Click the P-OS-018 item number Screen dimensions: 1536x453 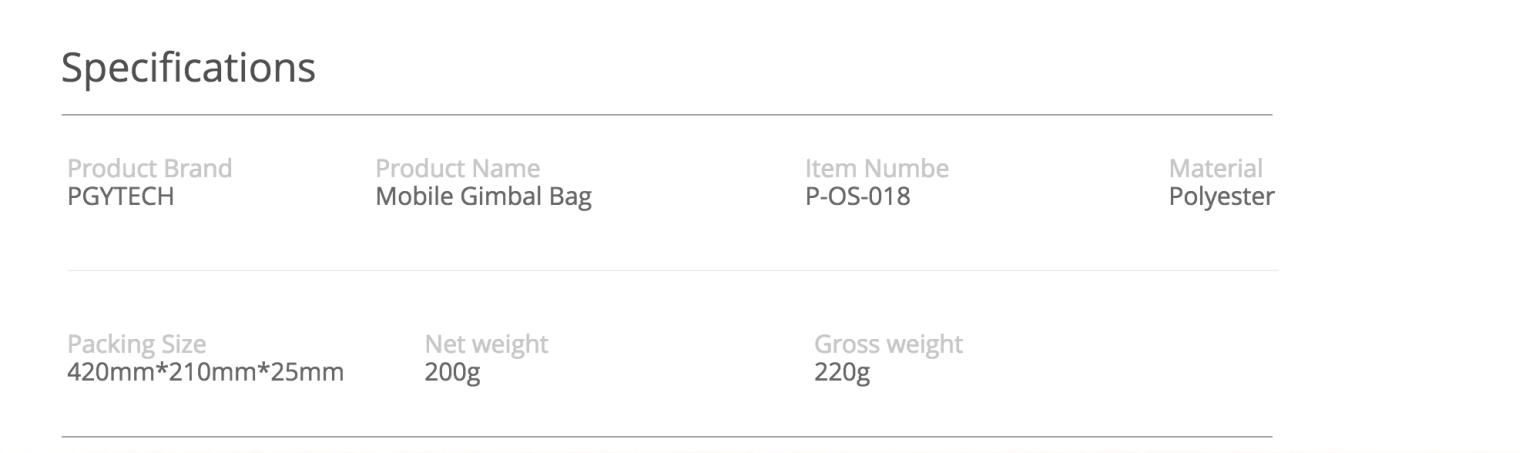pyautogui.click(x=857, y=197)
